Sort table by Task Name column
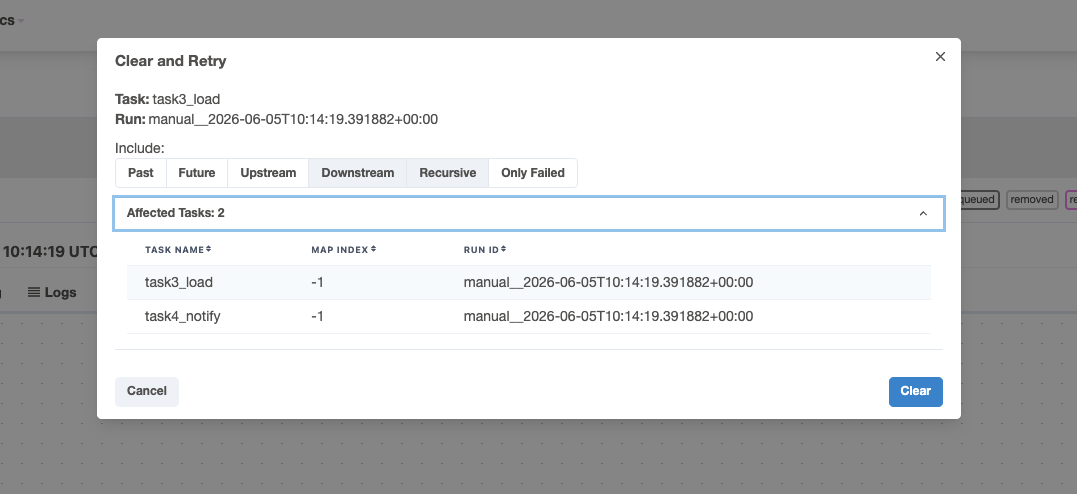Image resolution: width=1077 pixels, height=494 pixels. tap(178, 249)
